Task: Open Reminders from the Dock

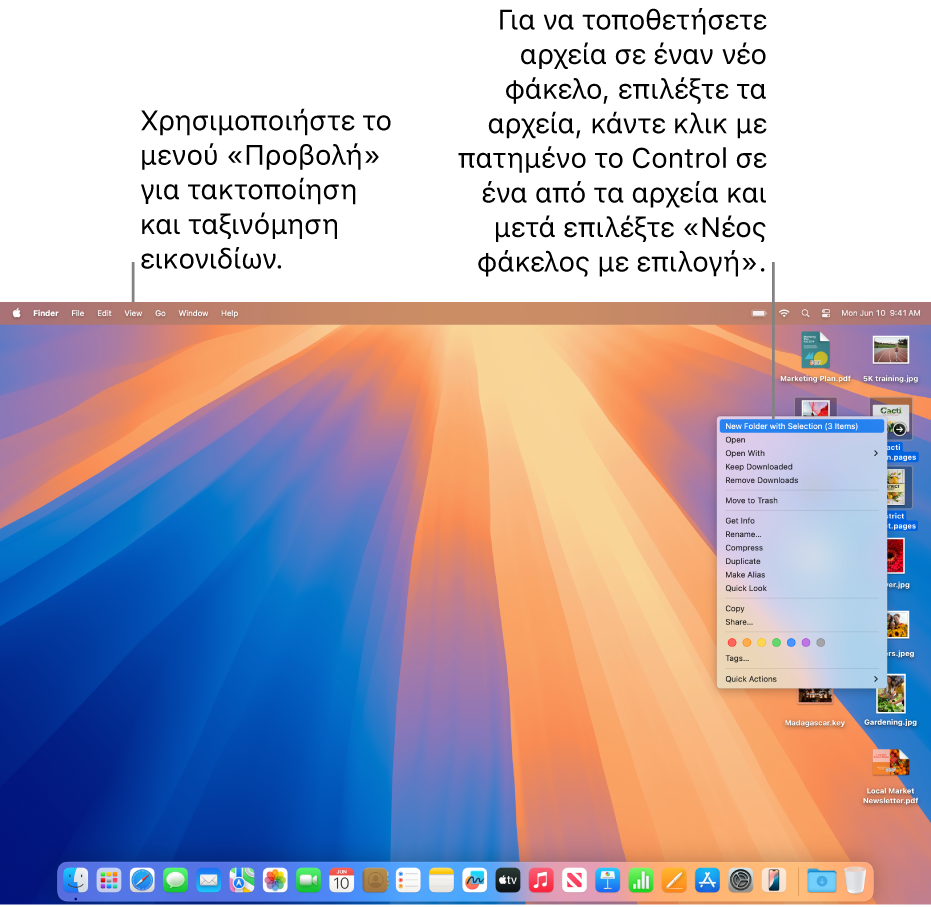Action: 408,880
